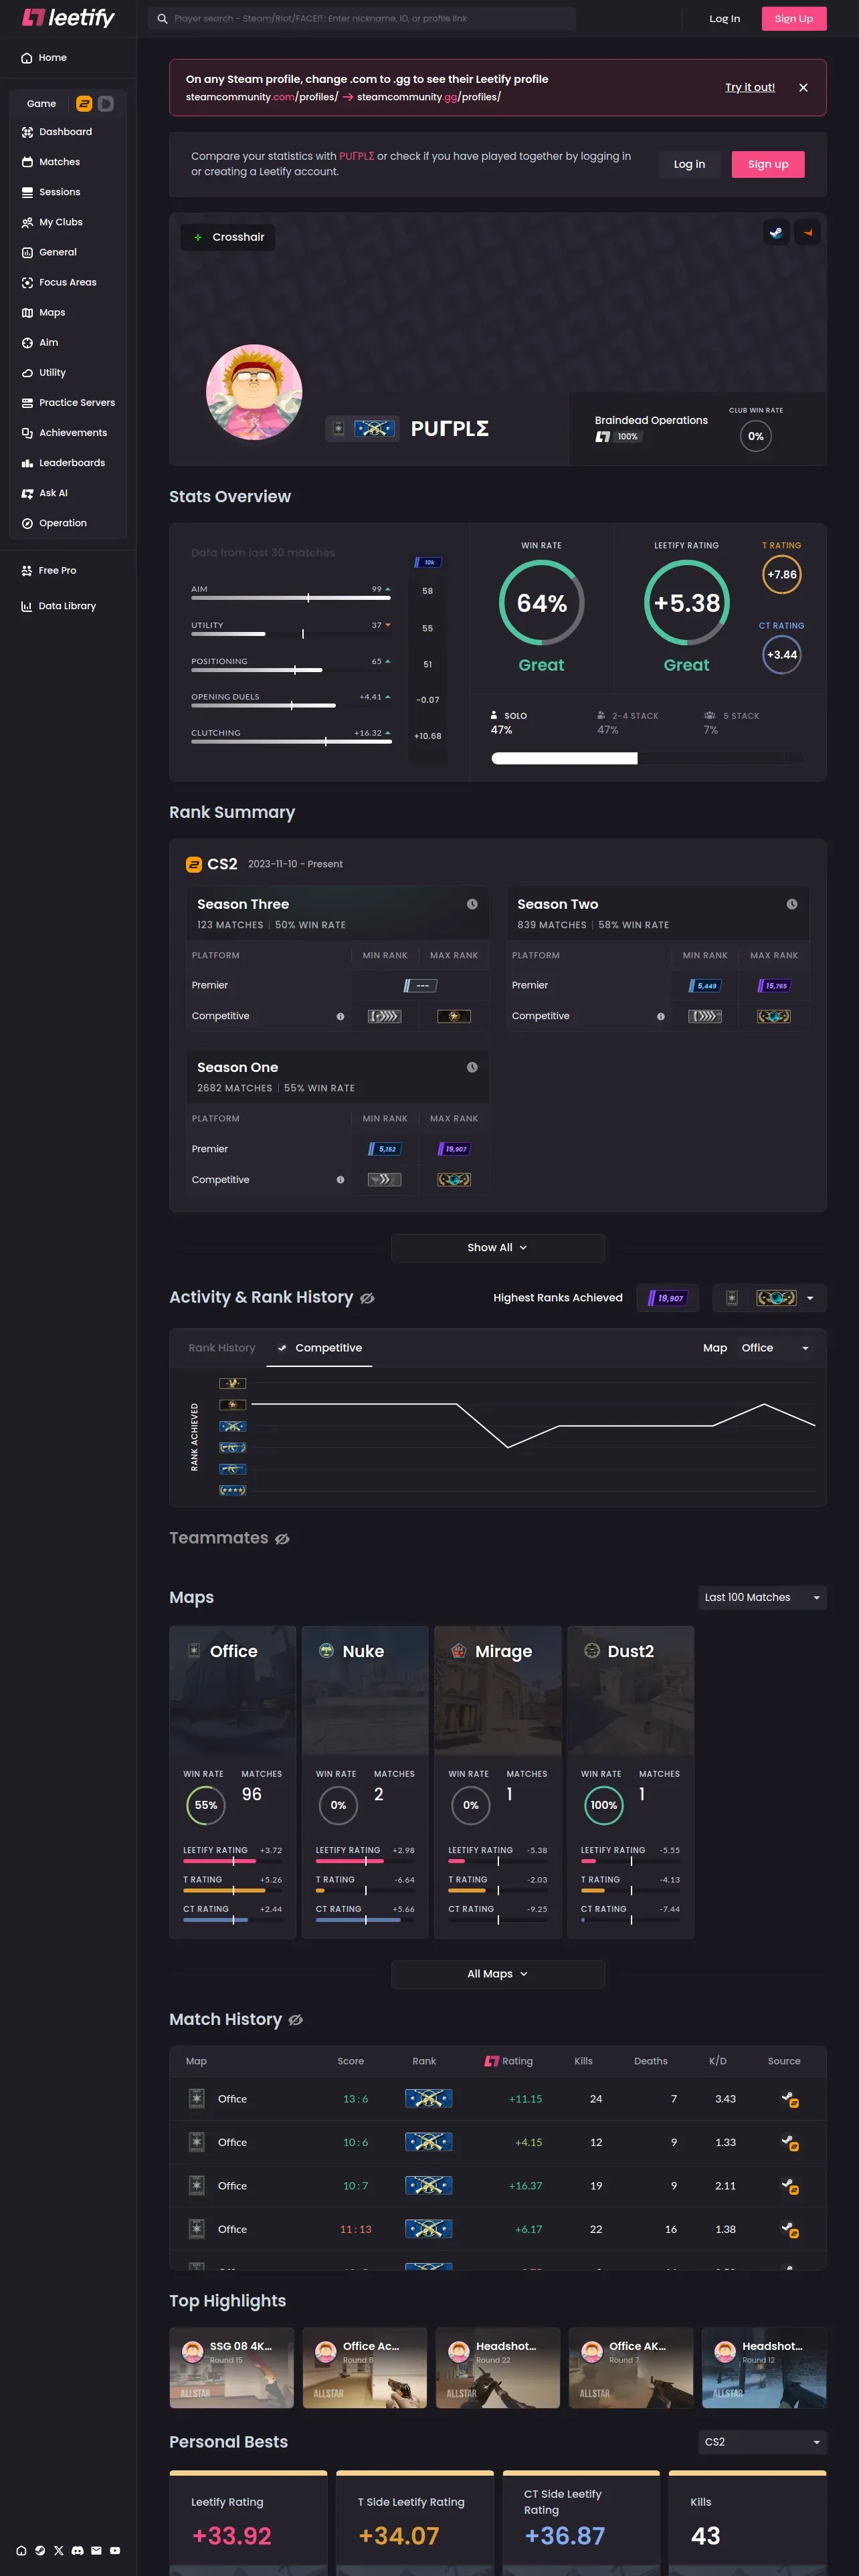Click the Try it out! link

(750, 88)
